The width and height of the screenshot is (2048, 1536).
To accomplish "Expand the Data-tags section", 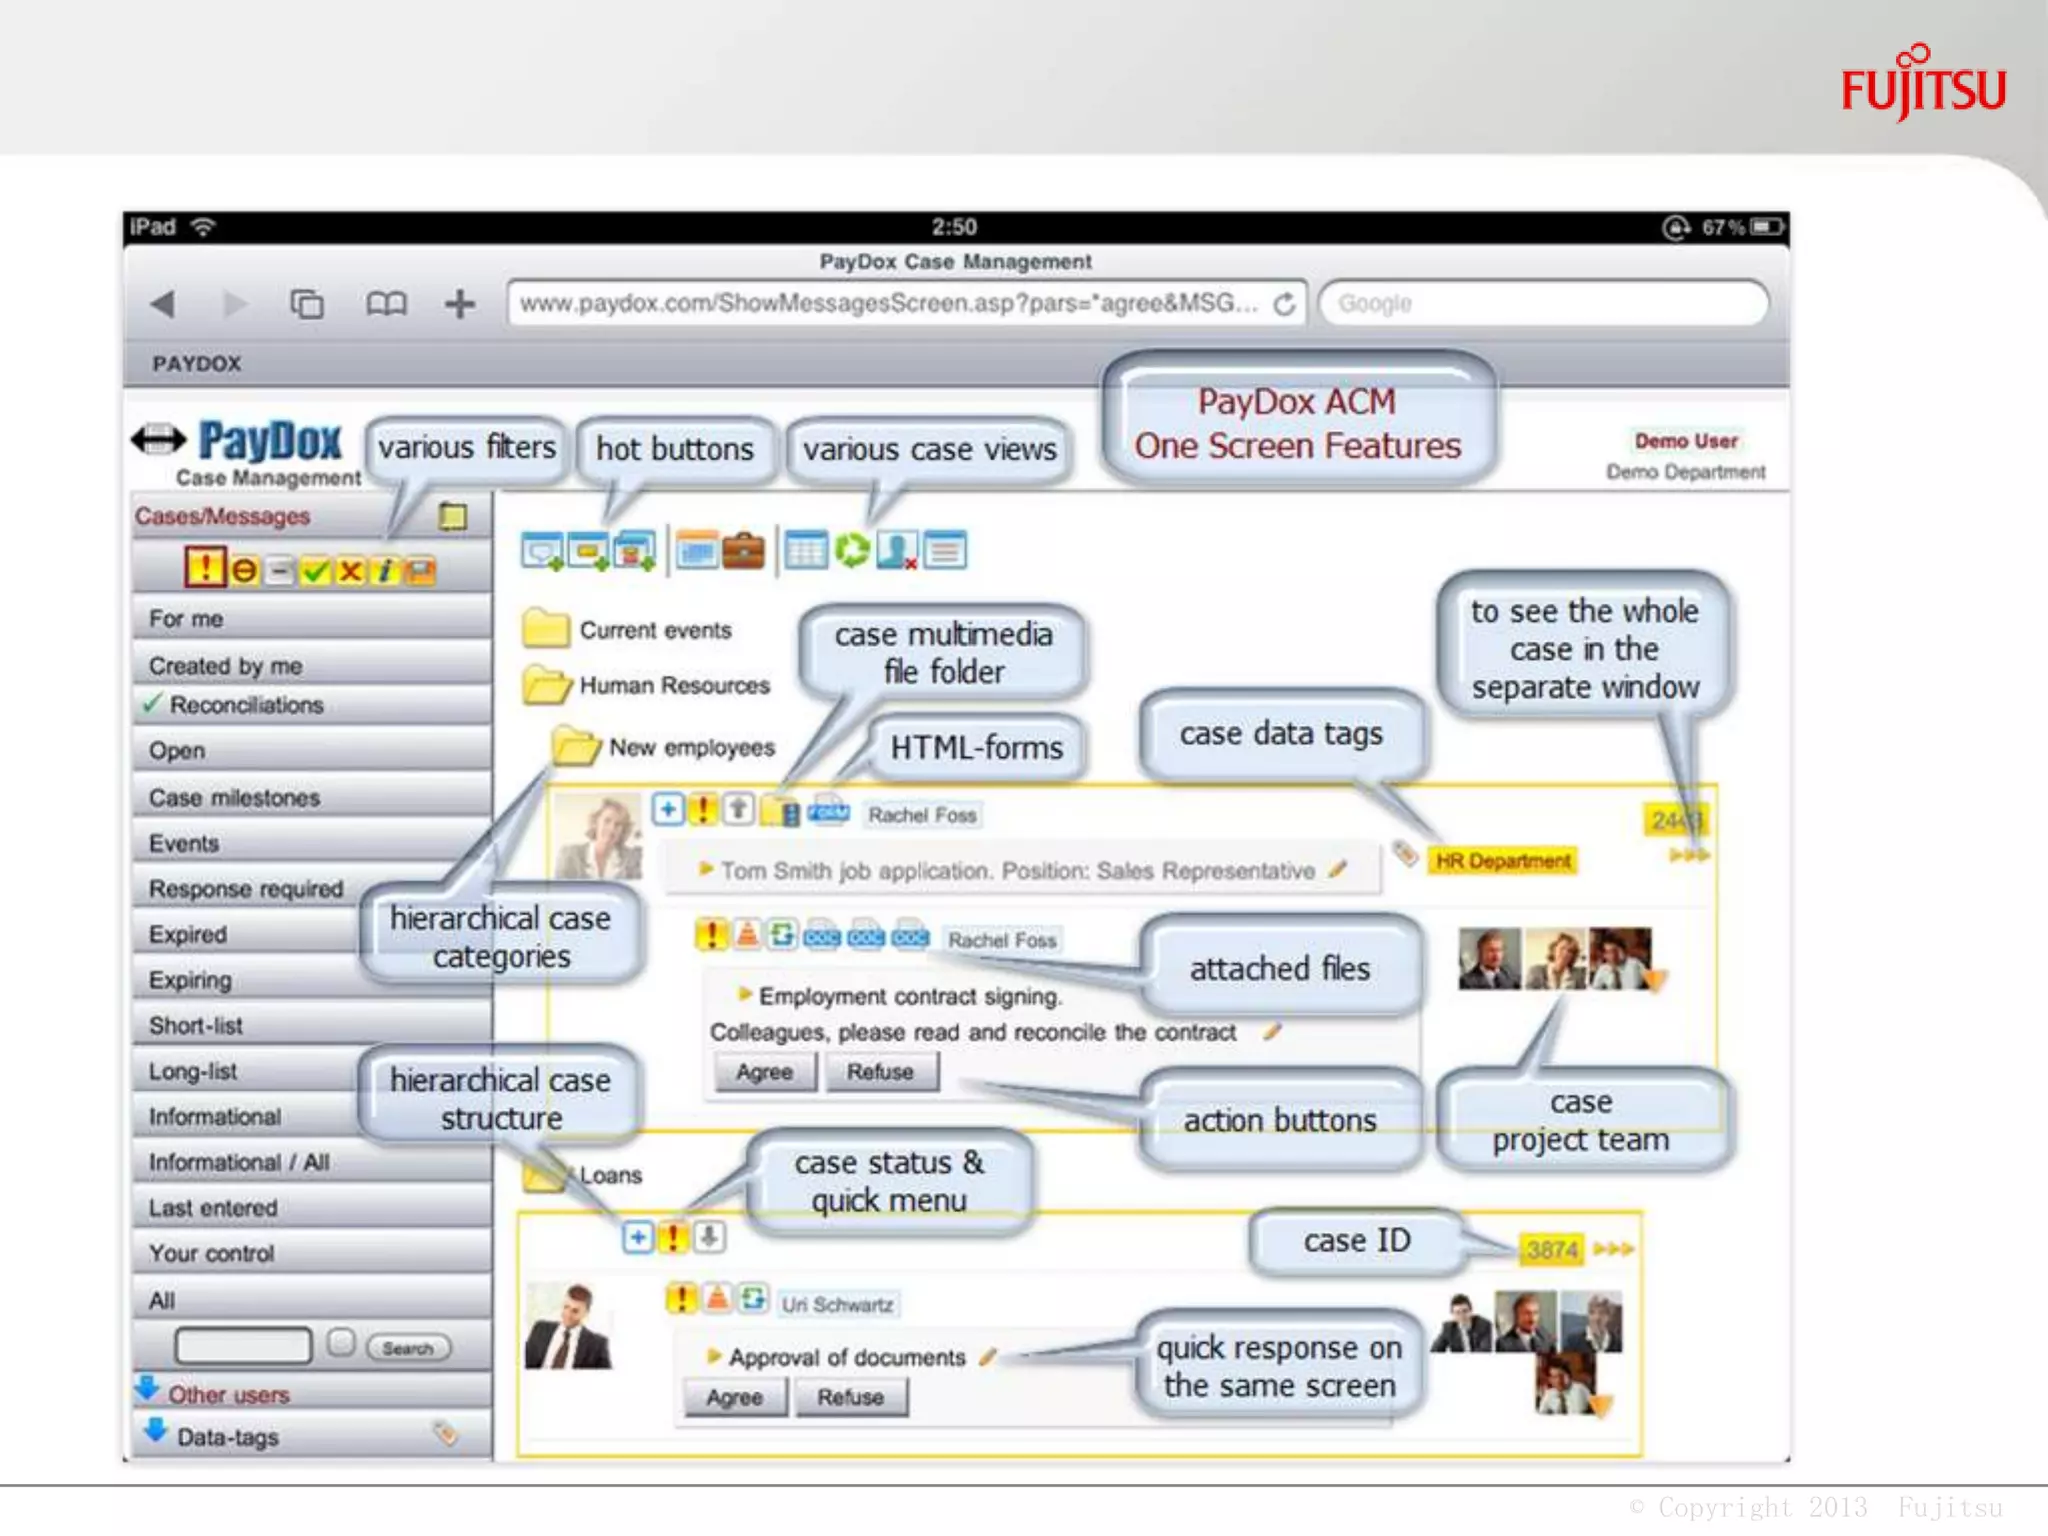I will [228, 1437].
